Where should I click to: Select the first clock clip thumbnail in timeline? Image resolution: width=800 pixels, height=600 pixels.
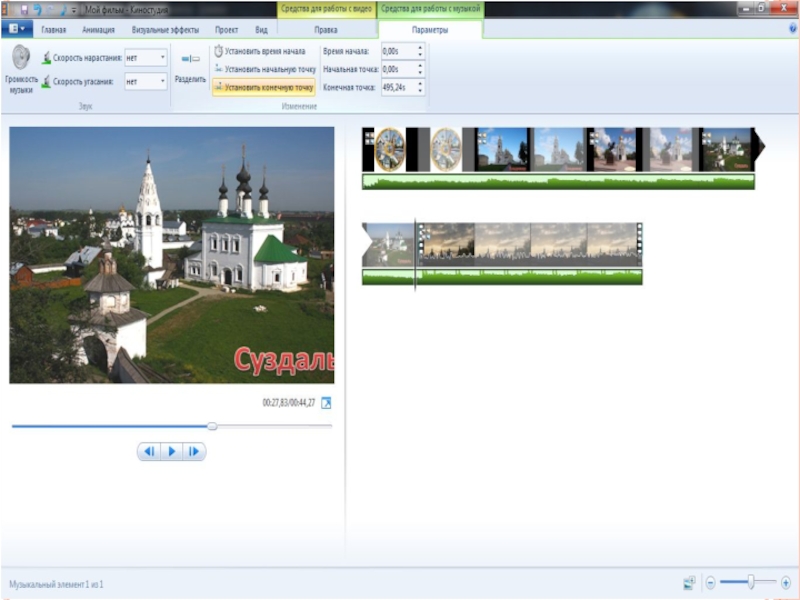tap(390, 149)
